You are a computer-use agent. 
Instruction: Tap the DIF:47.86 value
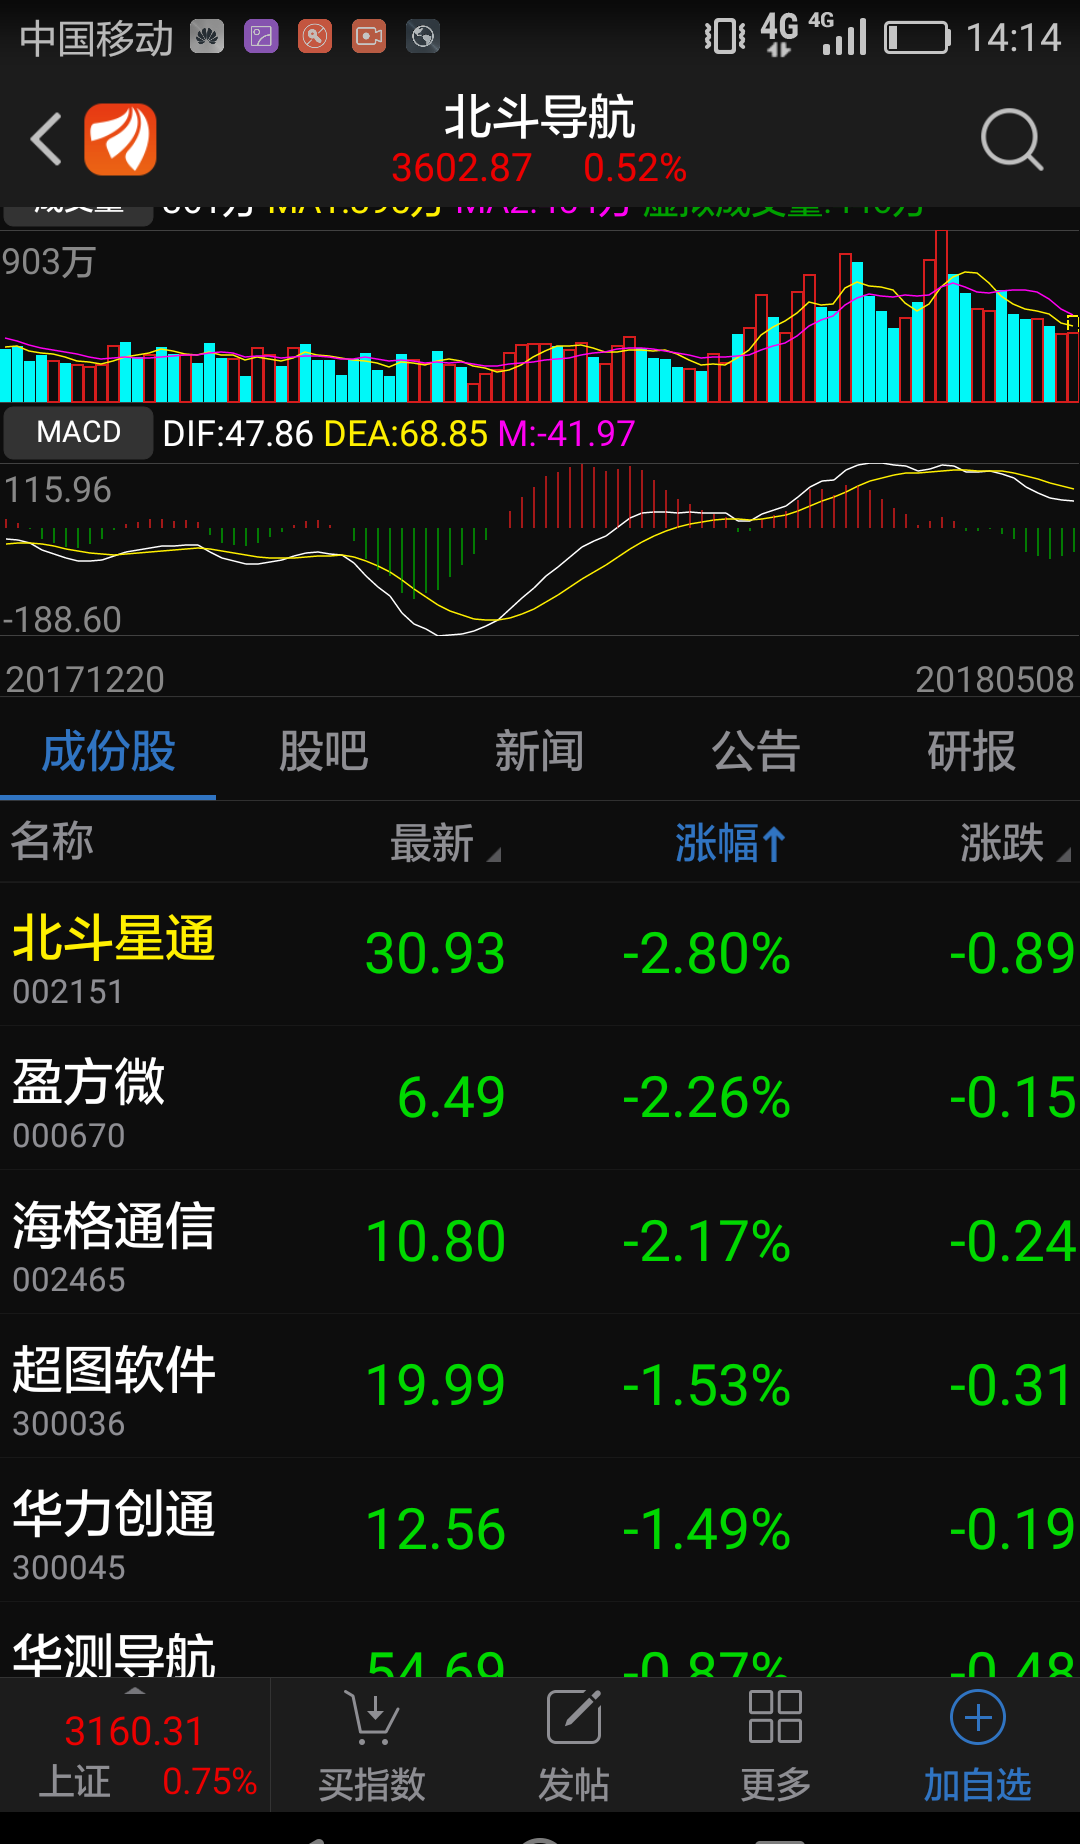coord(238,434)
